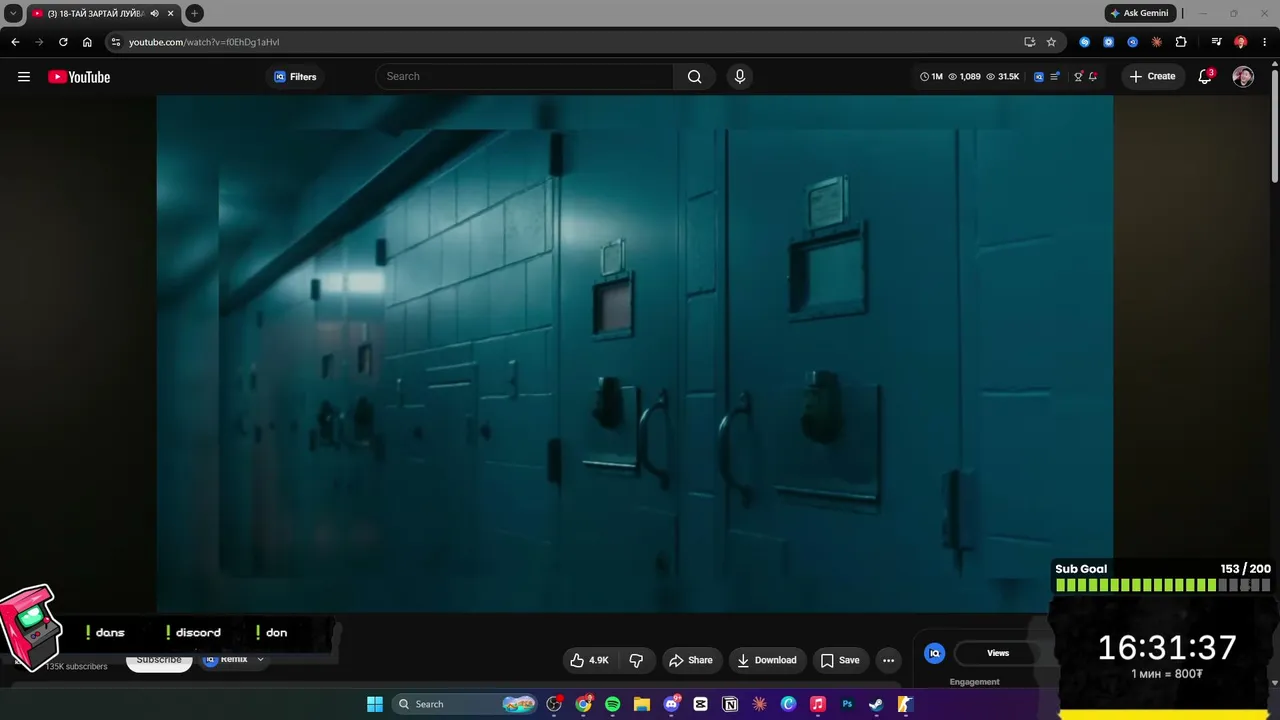This screenshot has width=1280, height=720.
Task: Open more actions ellipsis menu
Action: [x=888, y=660]
